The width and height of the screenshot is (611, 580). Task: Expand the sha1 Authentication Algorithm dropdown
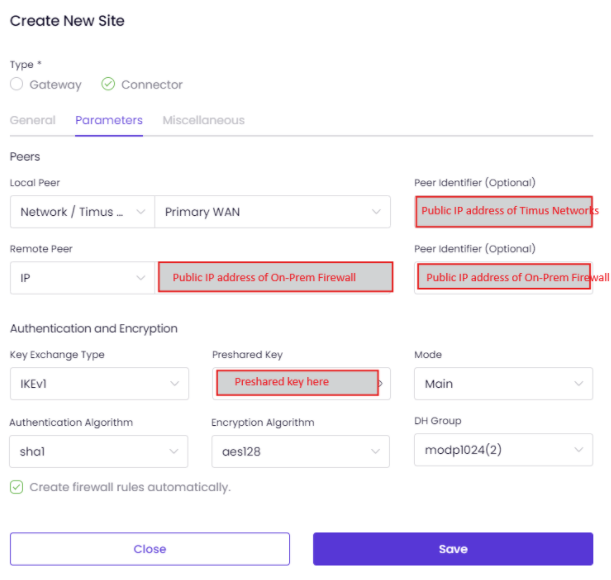point(99,451)
